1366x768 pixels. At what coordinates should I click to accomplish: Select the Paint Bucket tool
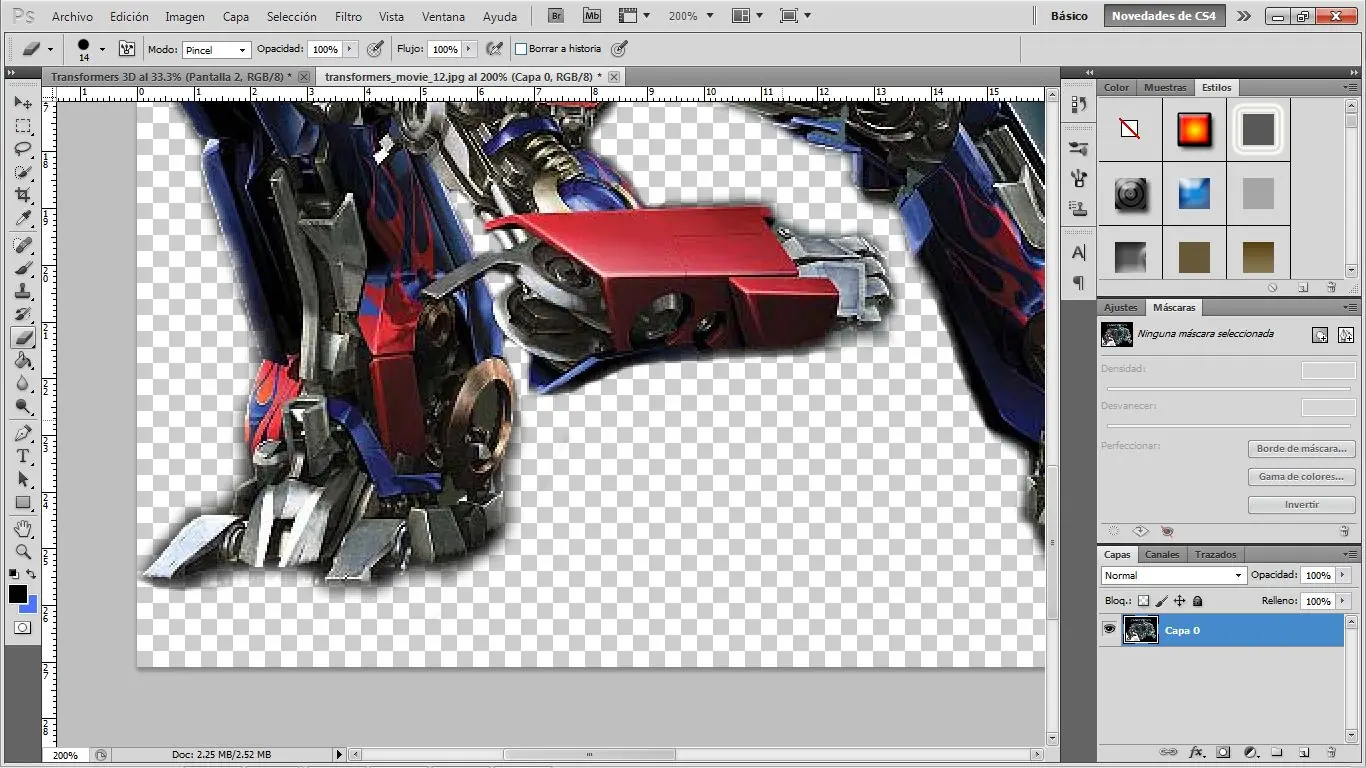[x=23, y=360]
